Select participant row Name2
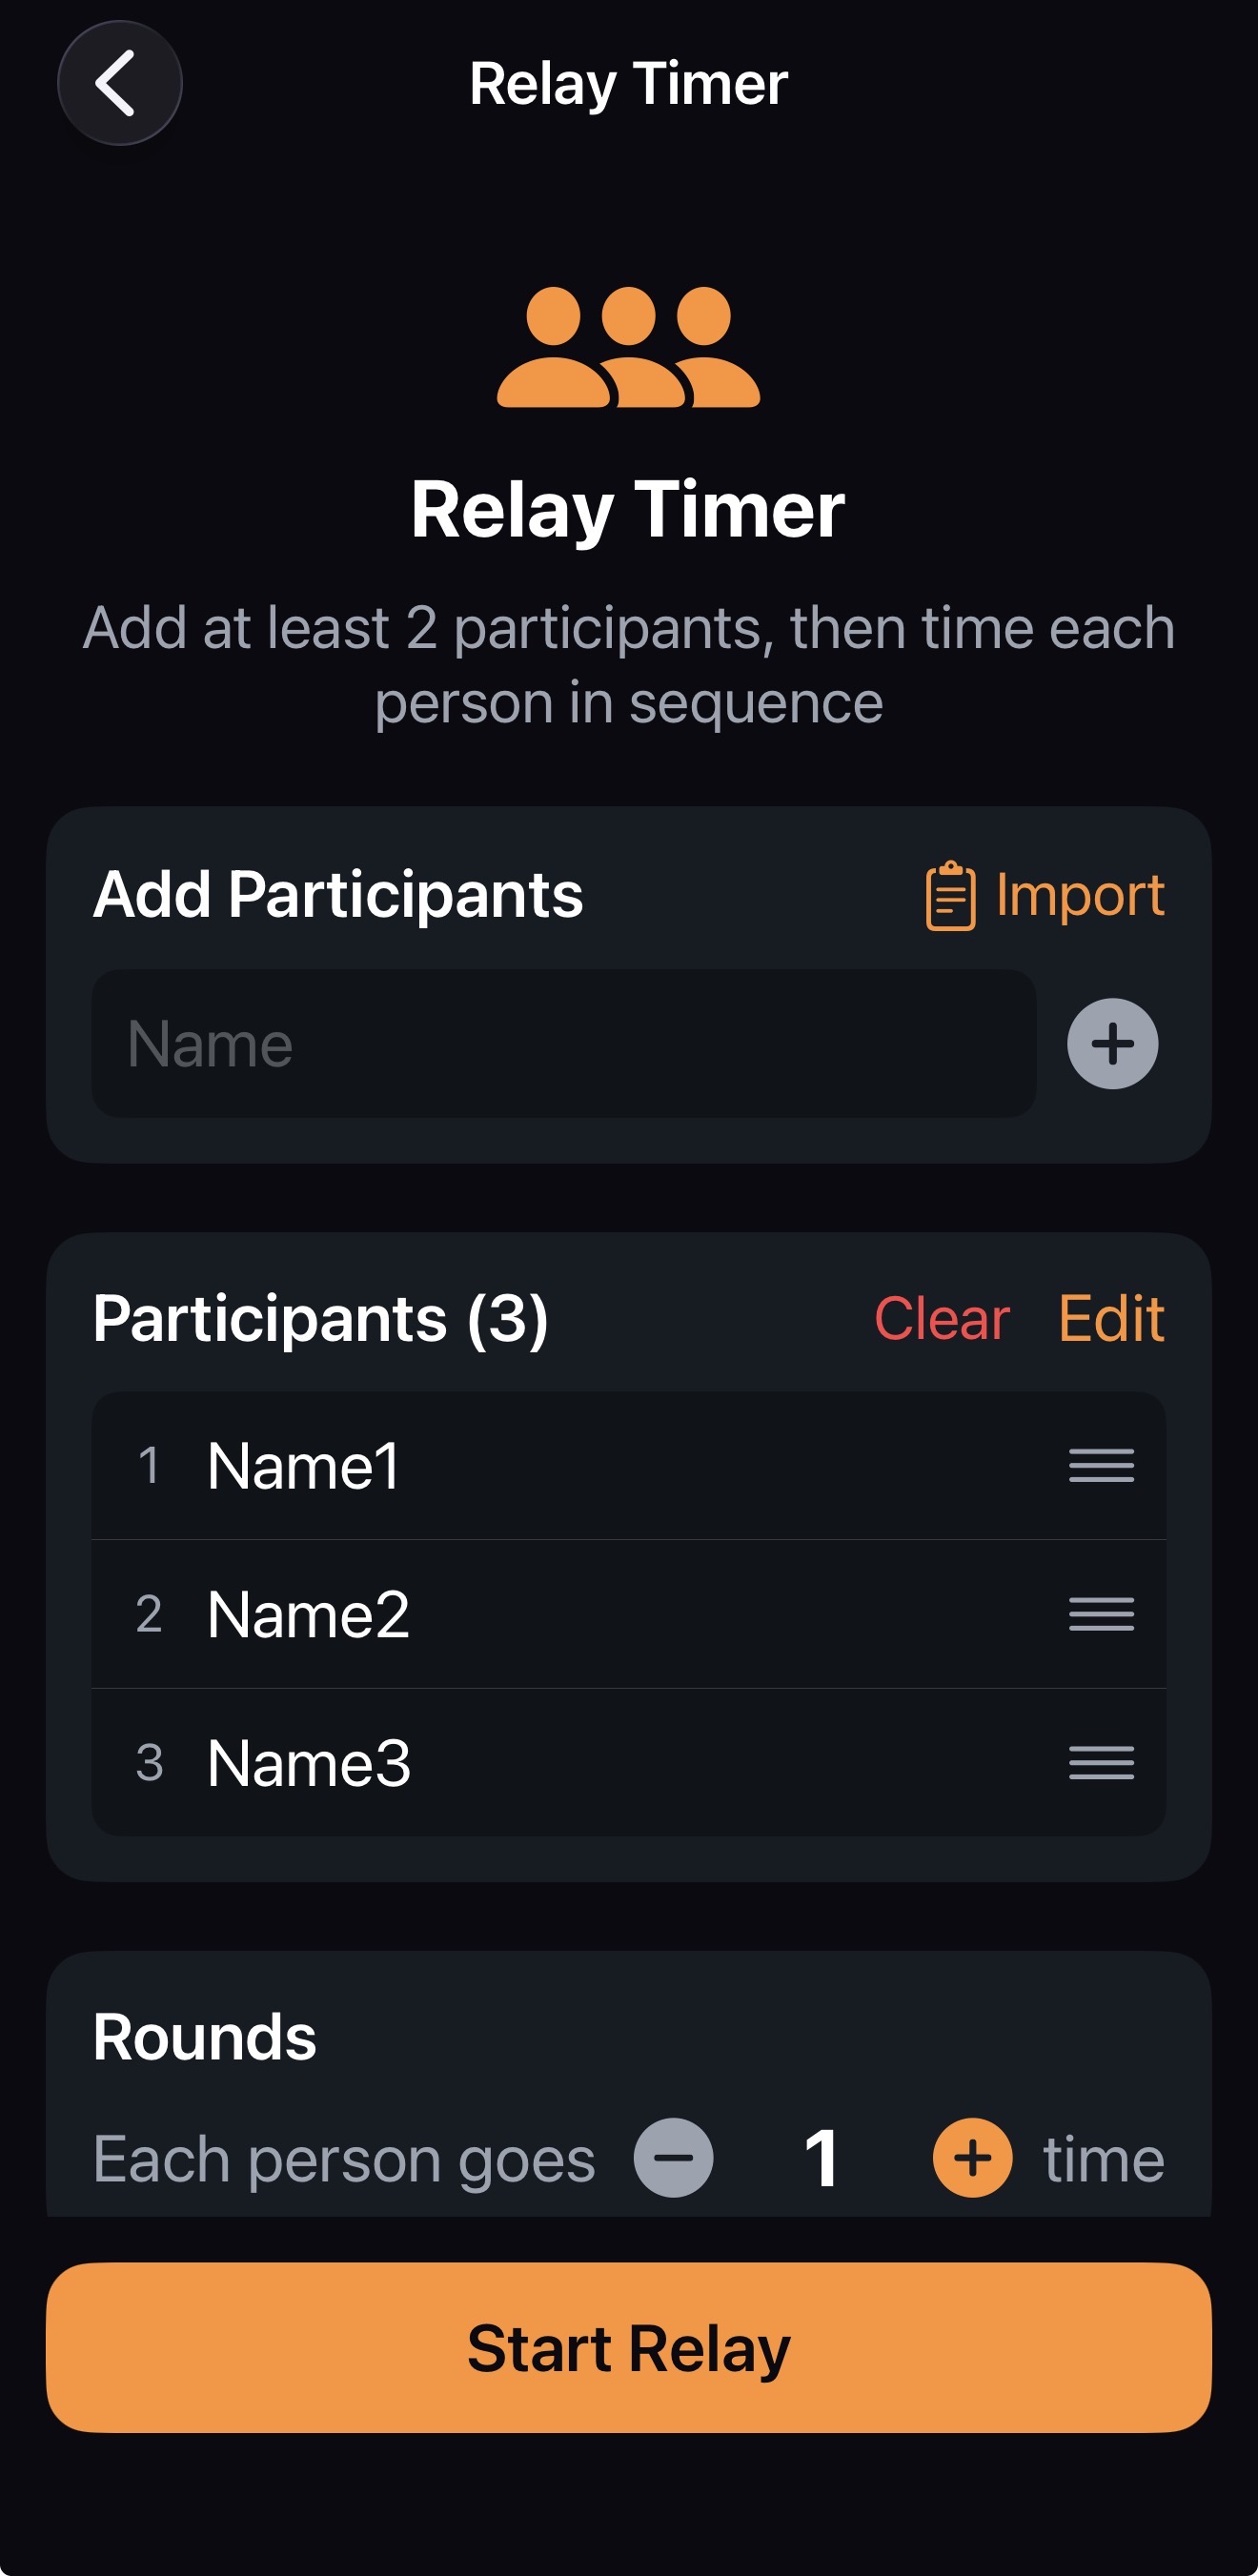This screenshot has height=2576, width=1258. [560, 1614]
